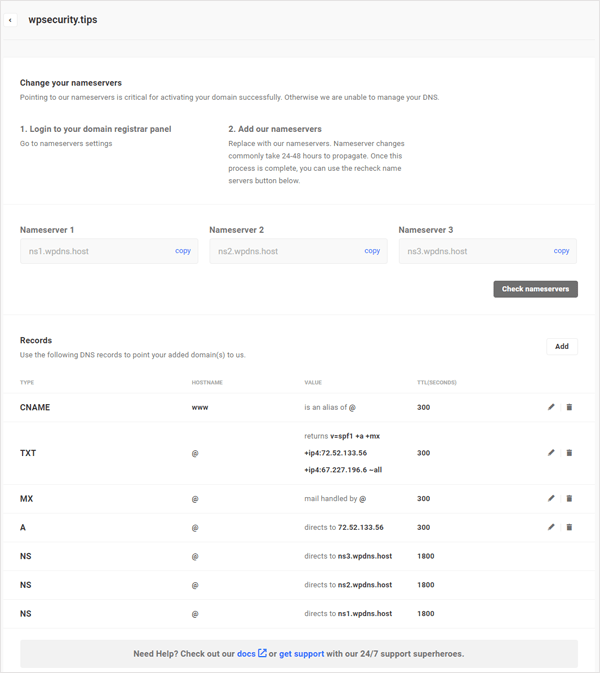The height and width of the screenshot is (673, 600).
Task: Add a new DNS record
Action: [x=562, y=346]
